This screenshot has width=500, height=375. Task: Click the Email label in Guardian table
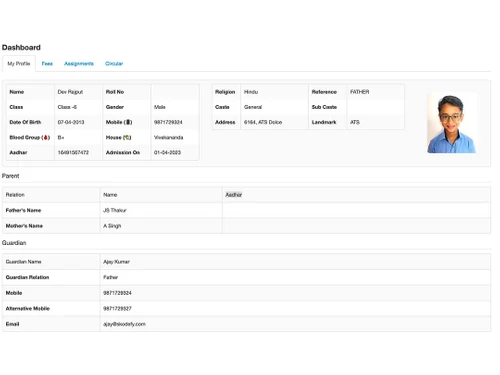pos(12,324)
